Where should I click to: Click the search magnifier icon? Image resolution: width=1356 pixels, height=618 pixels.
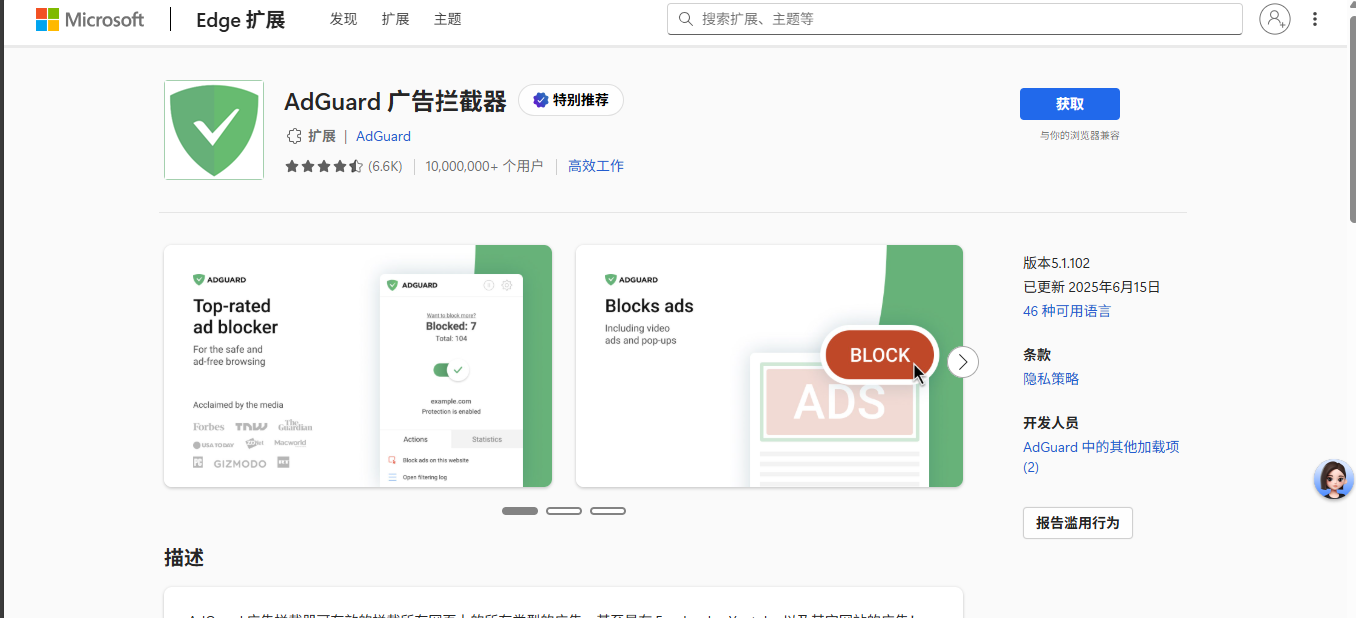(686, 19)
